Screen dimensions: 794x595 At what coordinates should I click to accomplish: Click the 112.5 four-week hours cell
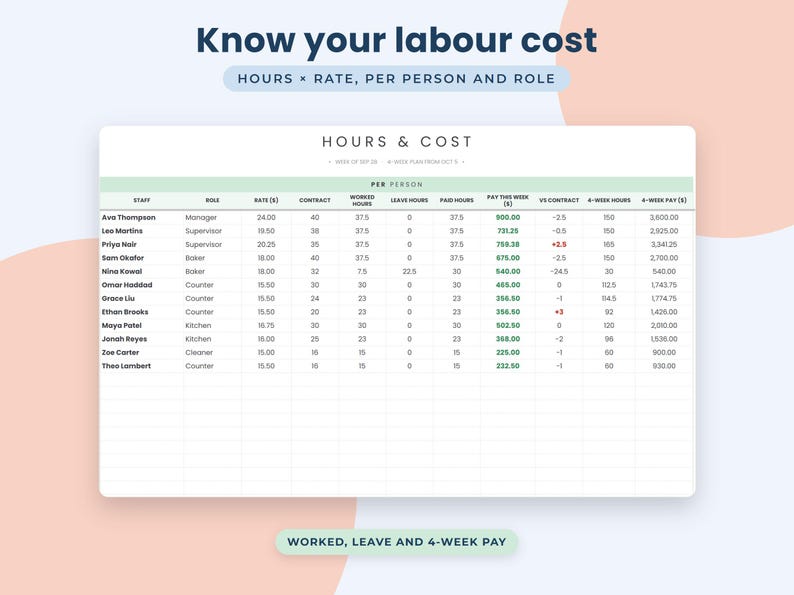609,285
